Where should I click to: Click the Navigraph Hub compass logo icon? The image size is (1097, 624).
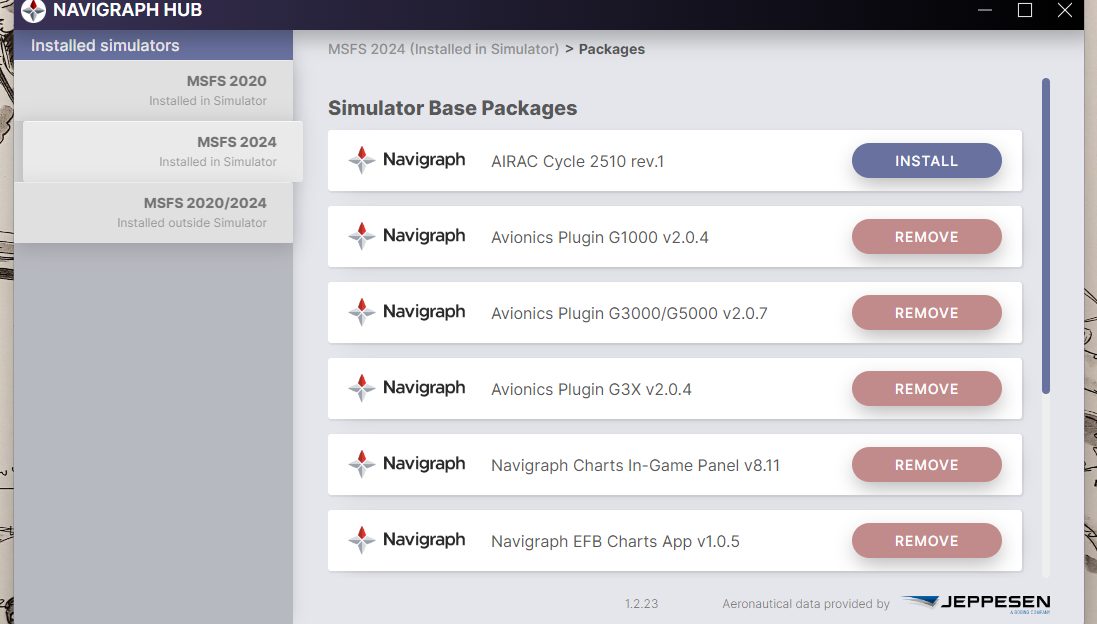[33, 11]
